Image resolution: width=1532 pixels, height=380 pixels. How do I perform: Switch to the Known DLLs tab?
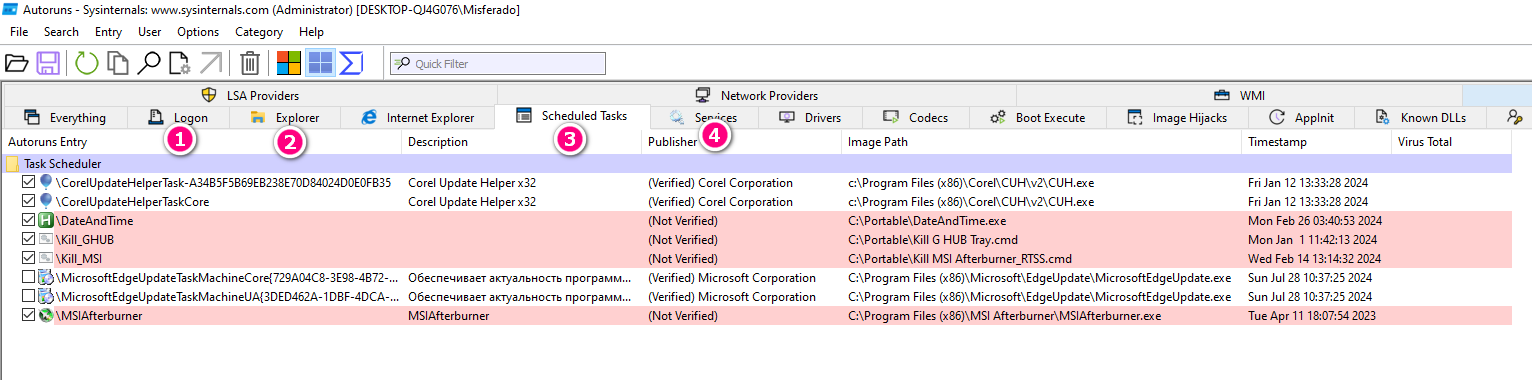click(x=1421, y=118)
